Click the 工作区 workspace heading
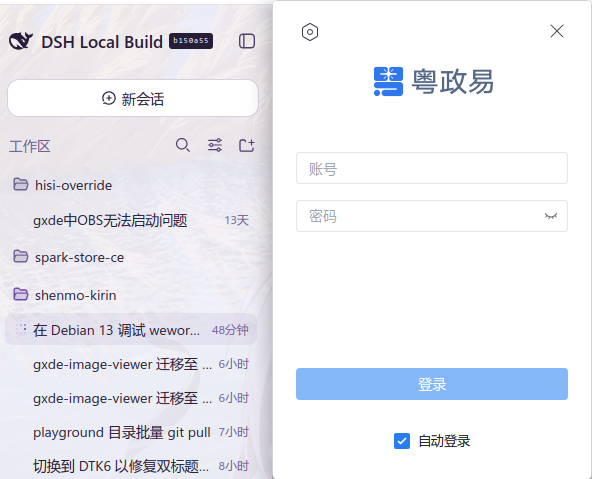This screenshot has width=592, height=479. point(30,146)
